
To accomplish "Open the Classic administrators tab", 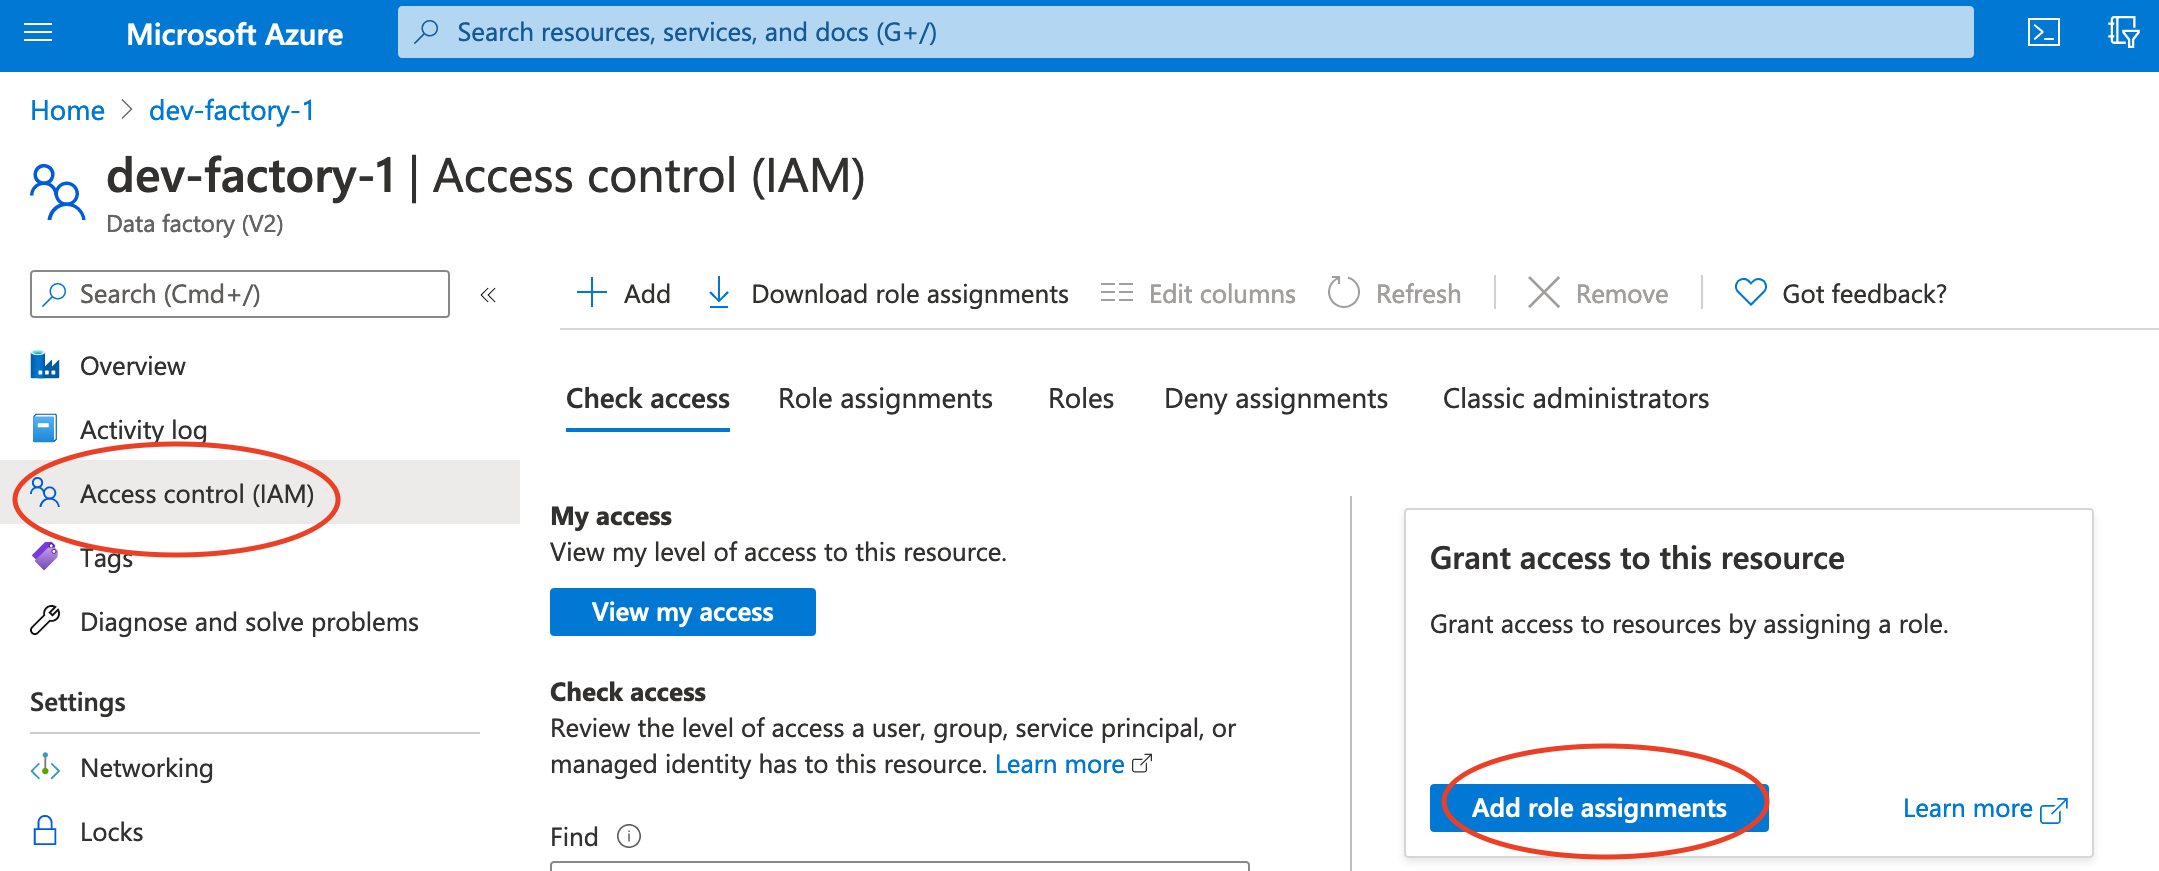I will (x=1575, y=399).
